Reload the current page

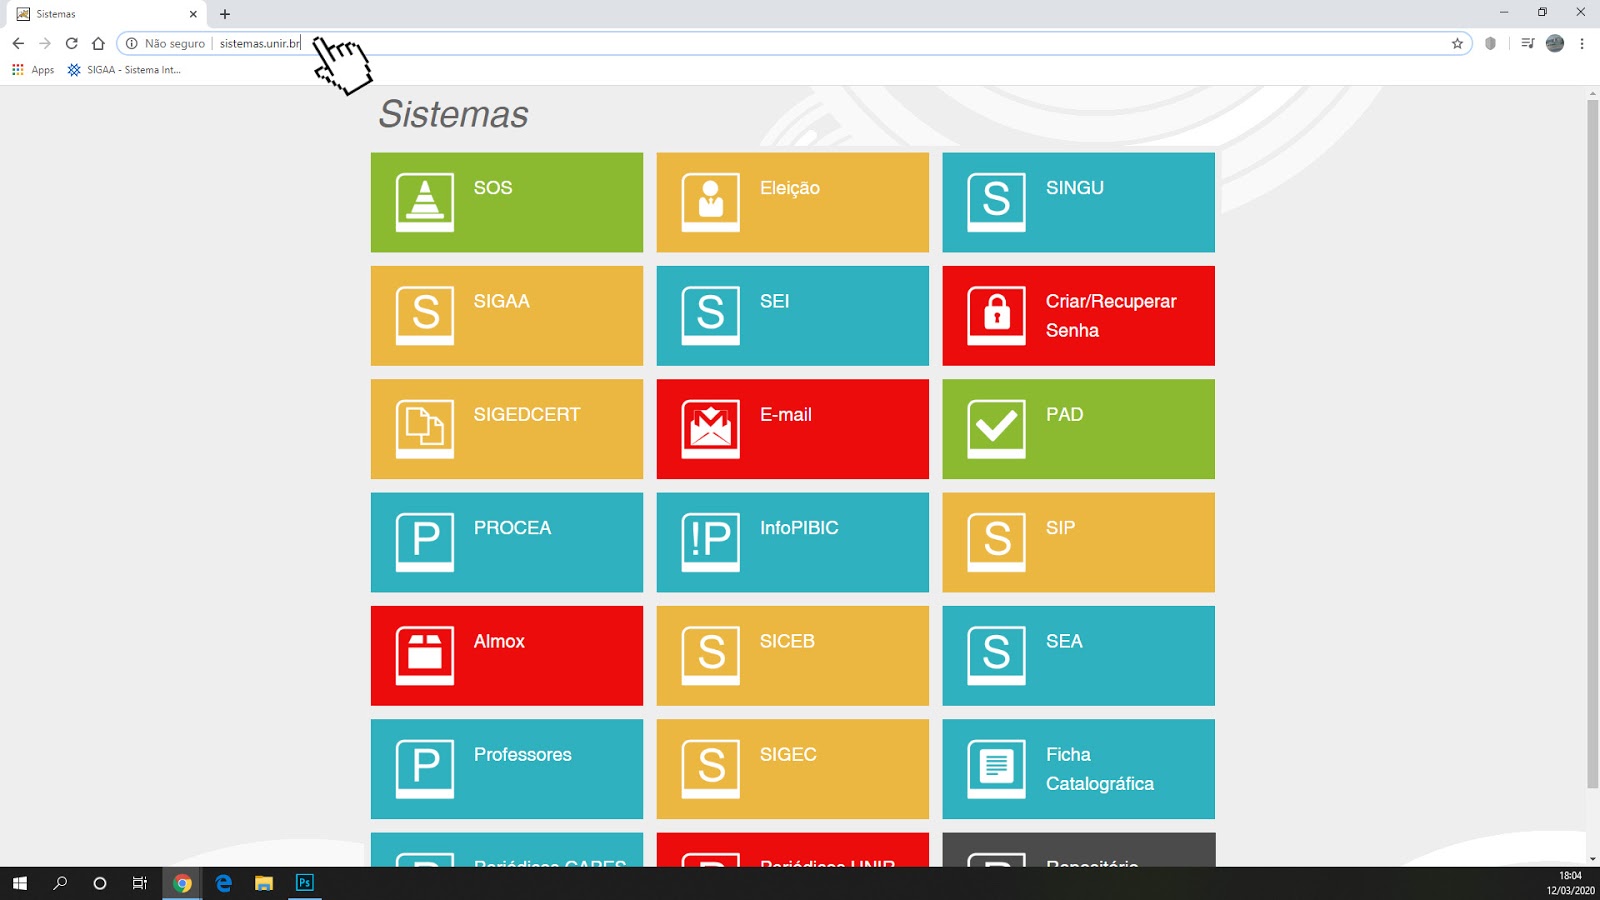click(x=72, y=43)
